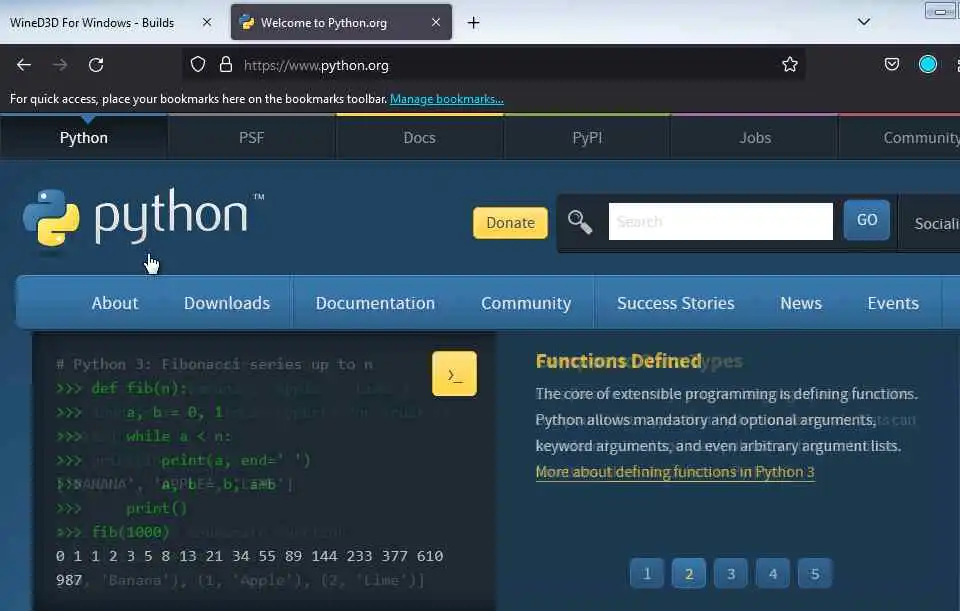Show slide 2 of the code carousel
This screenshot has height=611, width=960.
click(x=689, y=574)
